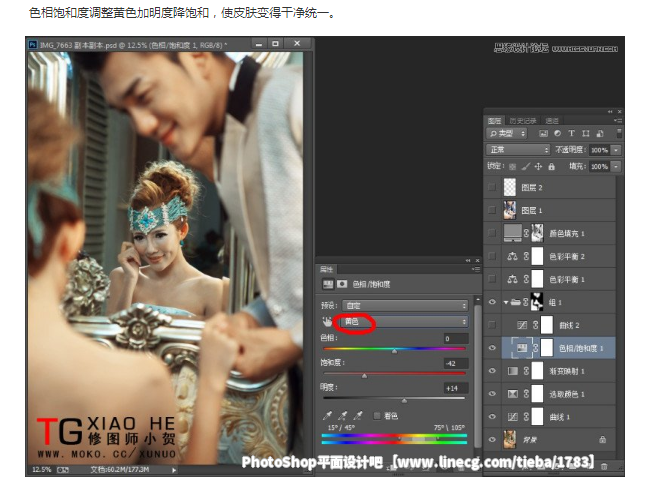Viewport: 650px width, 481px height.
Task: Open the 填充 fill arrow
Action: tap(616, 167)
